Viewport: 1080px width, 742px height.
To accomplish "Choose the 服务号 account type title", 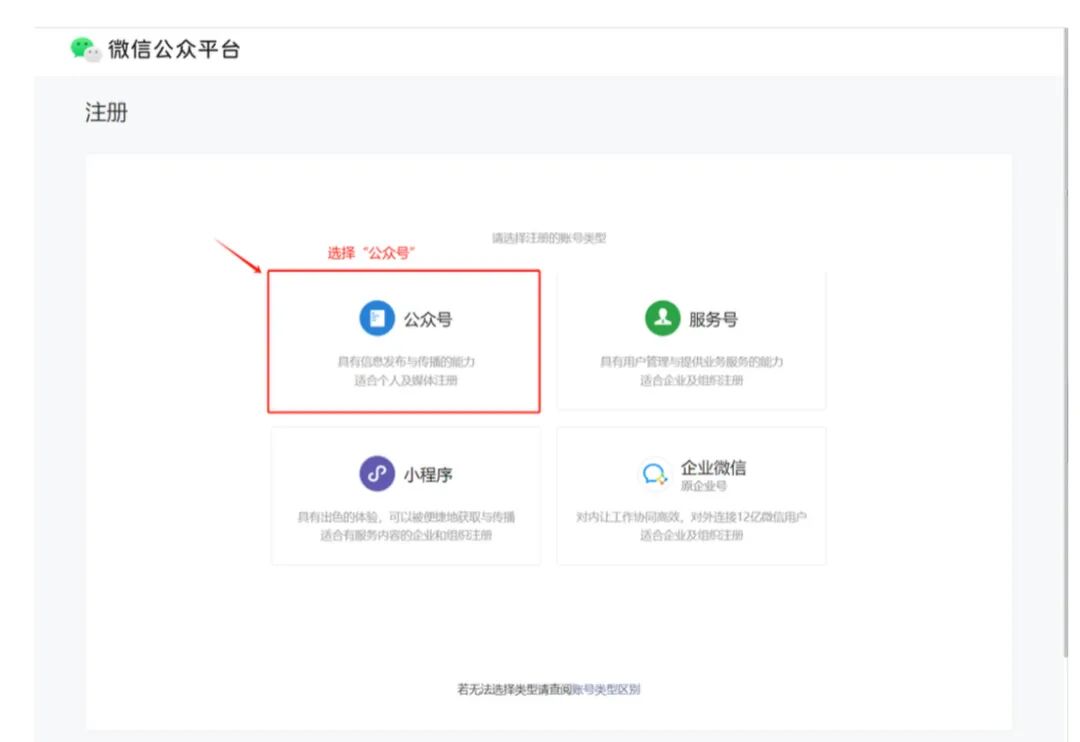I will coord(714,320).
